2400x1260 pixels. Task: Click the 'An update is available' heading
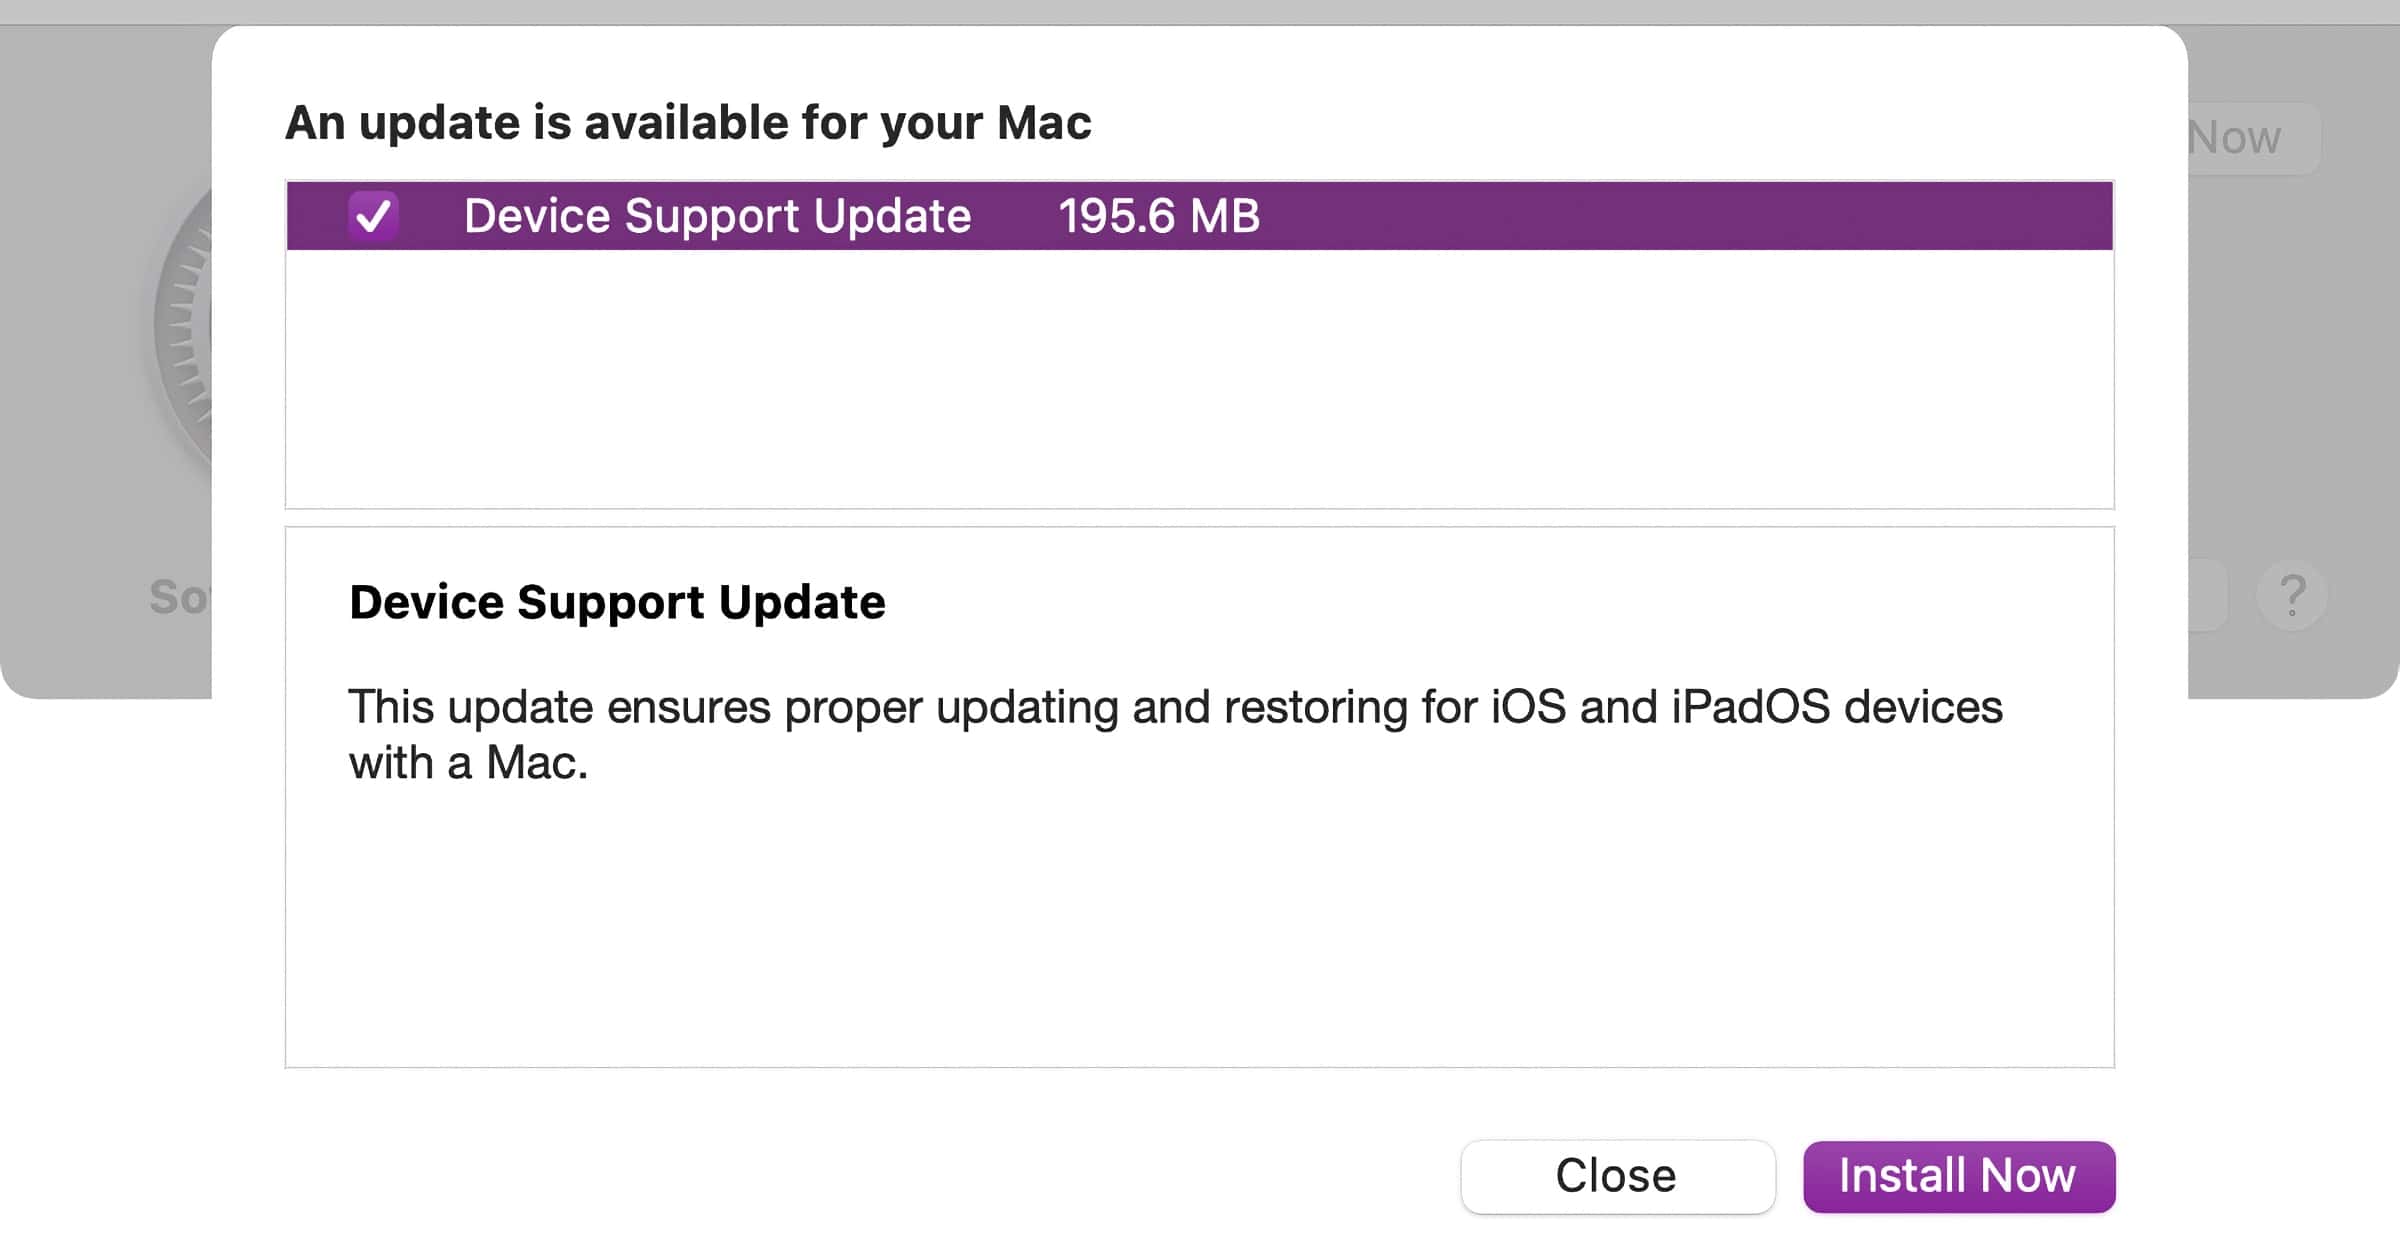point(688,123)
